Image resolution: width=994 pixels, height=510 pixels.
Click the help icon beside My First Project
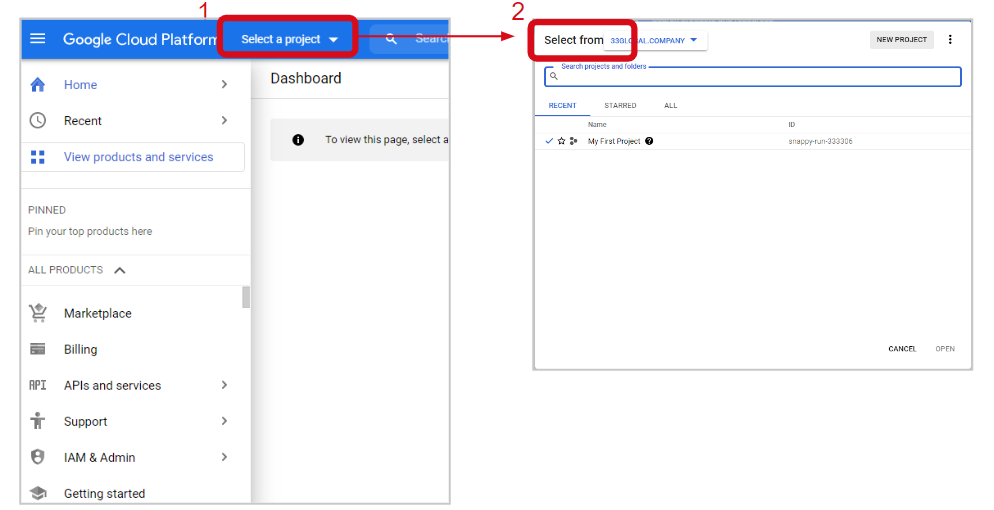click(649, 141)
